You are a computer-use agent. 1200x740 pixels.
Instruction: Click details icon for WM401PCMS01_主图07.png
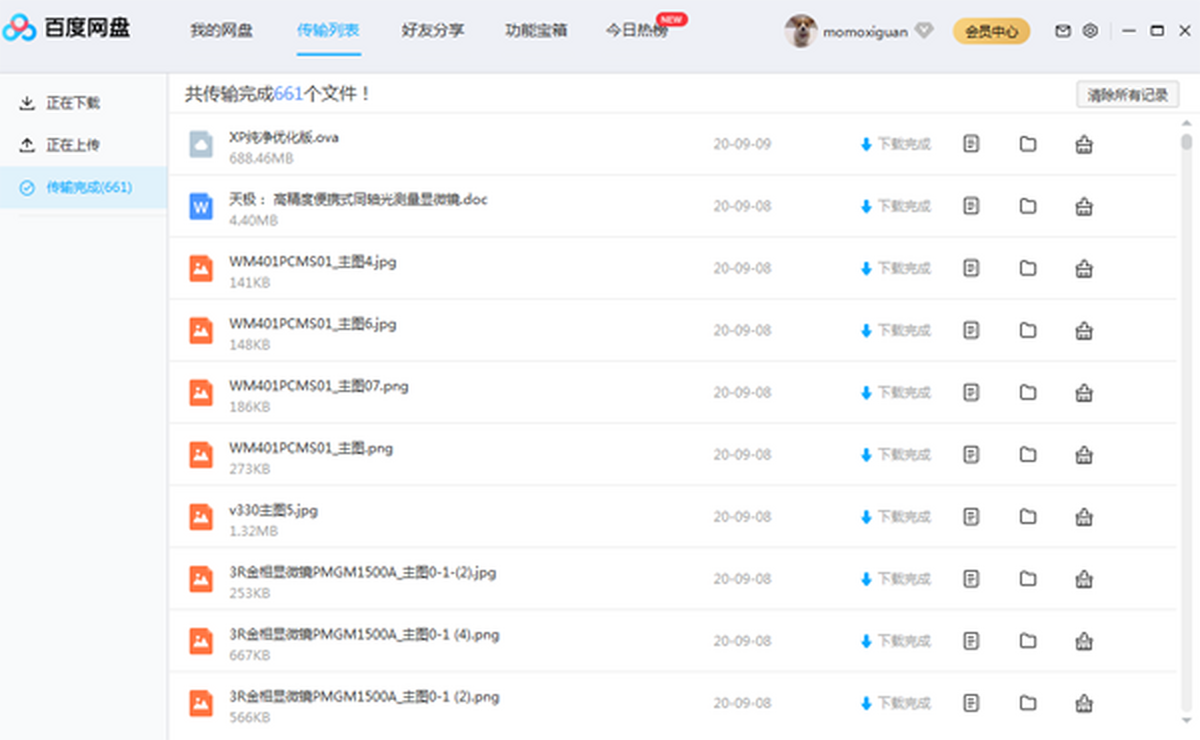[971, 392]
